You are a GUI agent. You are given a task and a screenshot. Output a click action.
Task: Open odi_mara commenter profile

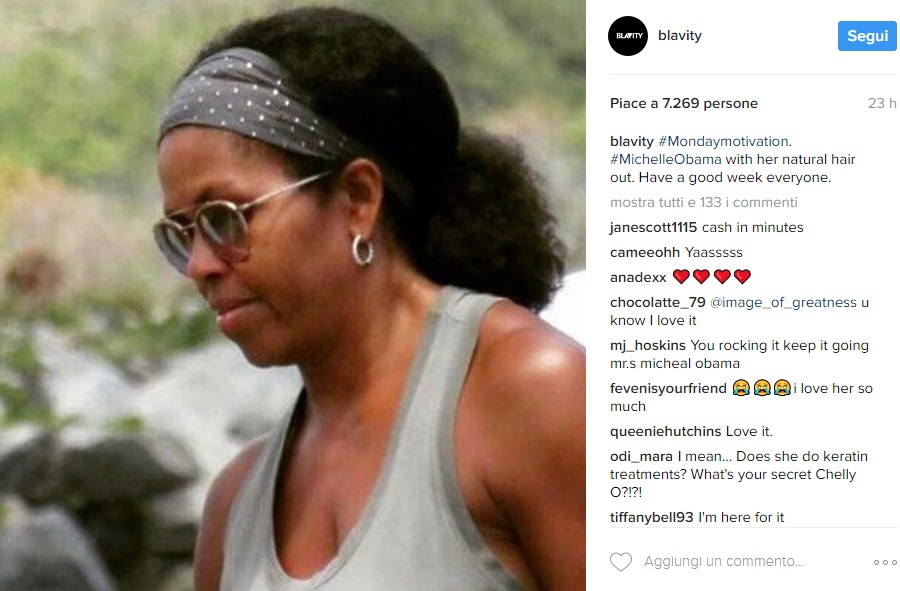(641, 457)
